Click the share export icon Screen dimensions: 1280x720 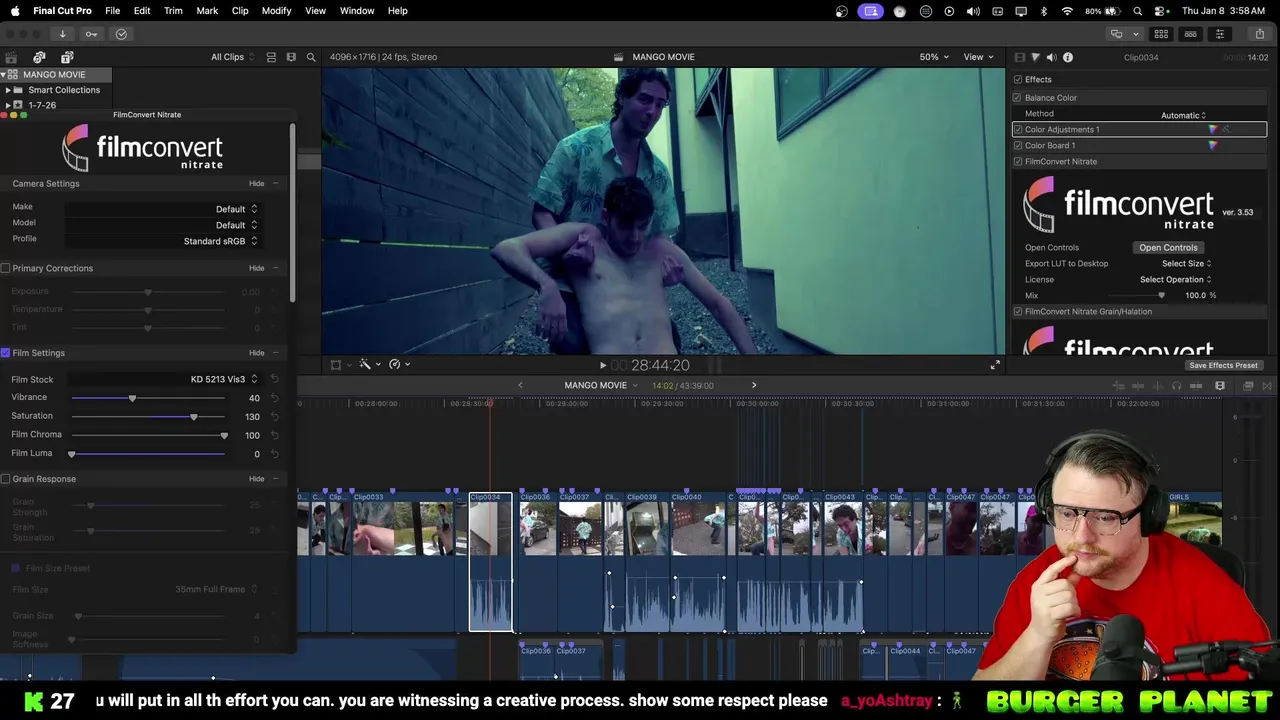point(1259,34)
